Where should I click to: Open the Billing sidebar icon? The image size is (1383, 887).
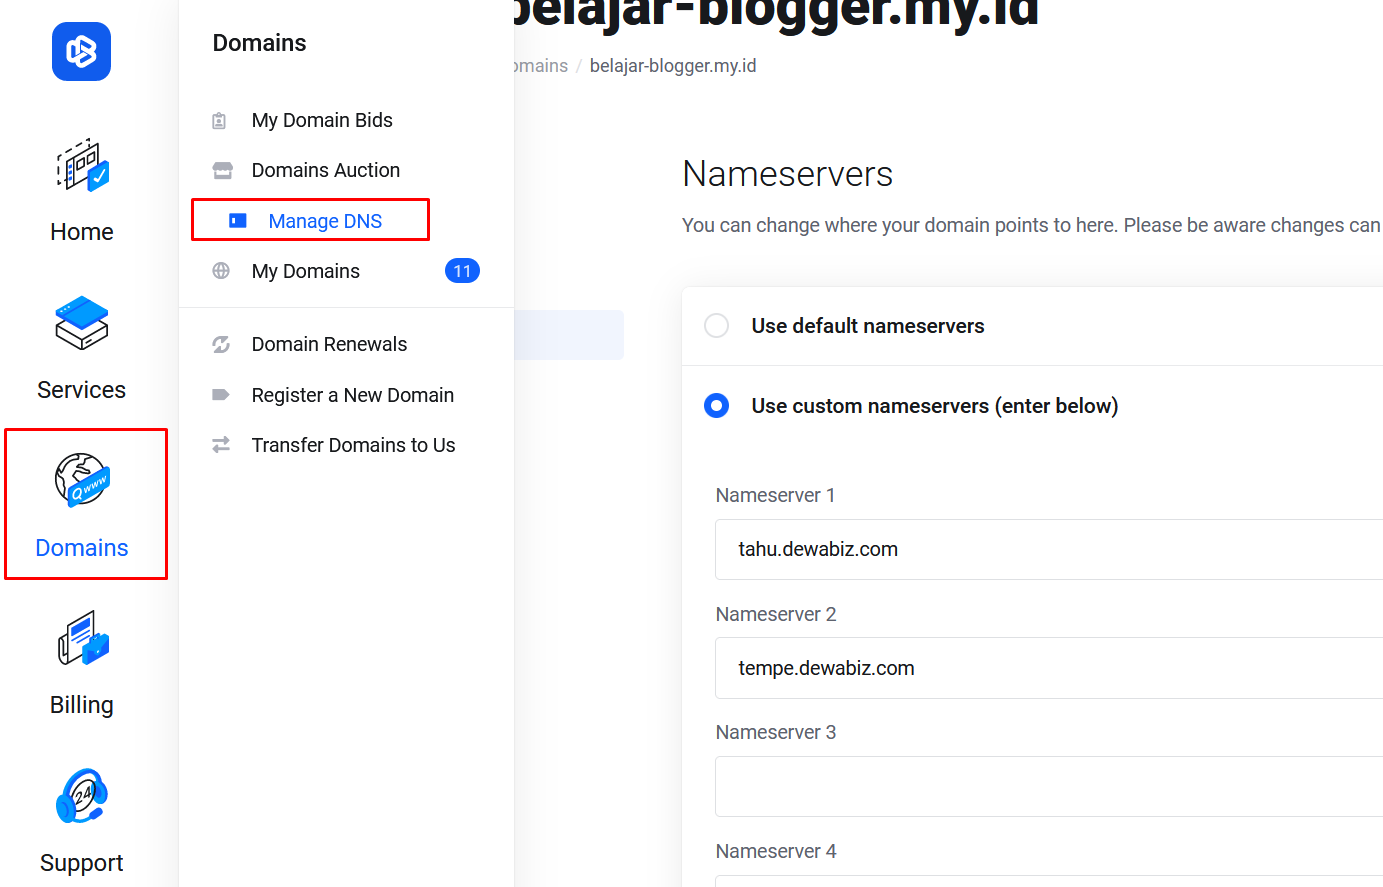(x=82, y=638)
